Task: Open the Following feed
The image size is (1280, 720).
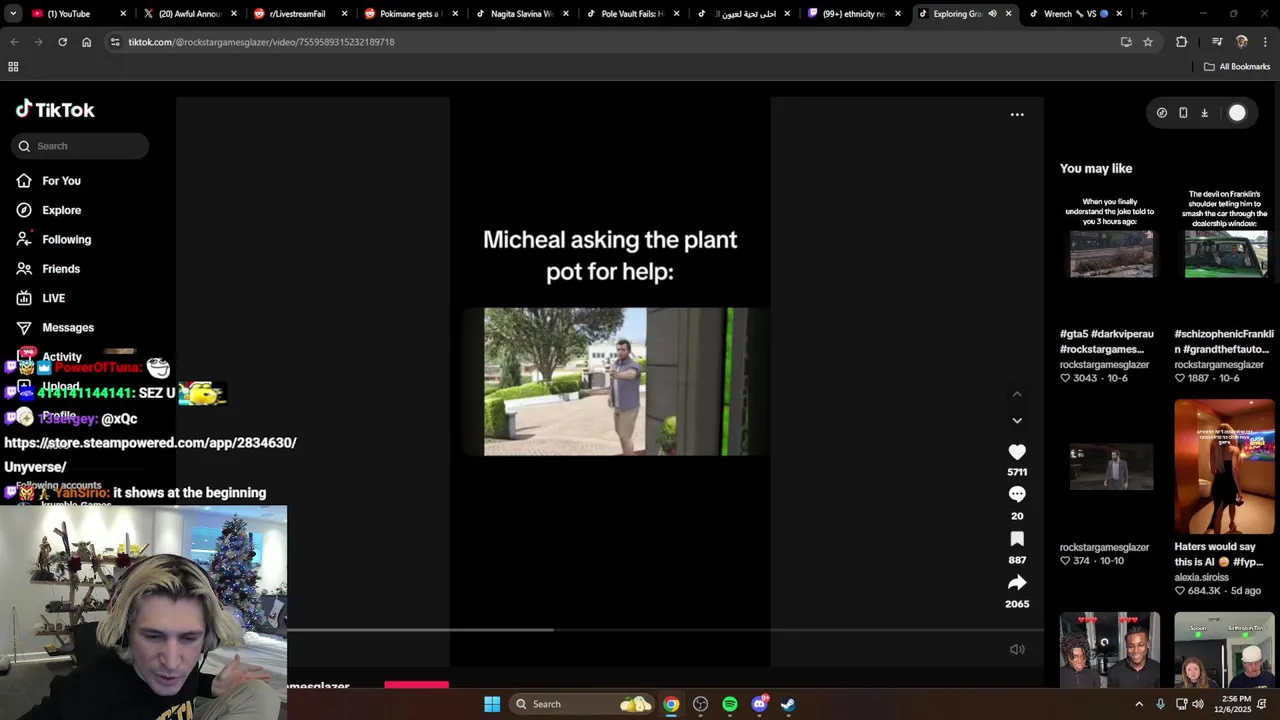Action: click(66, 239)
